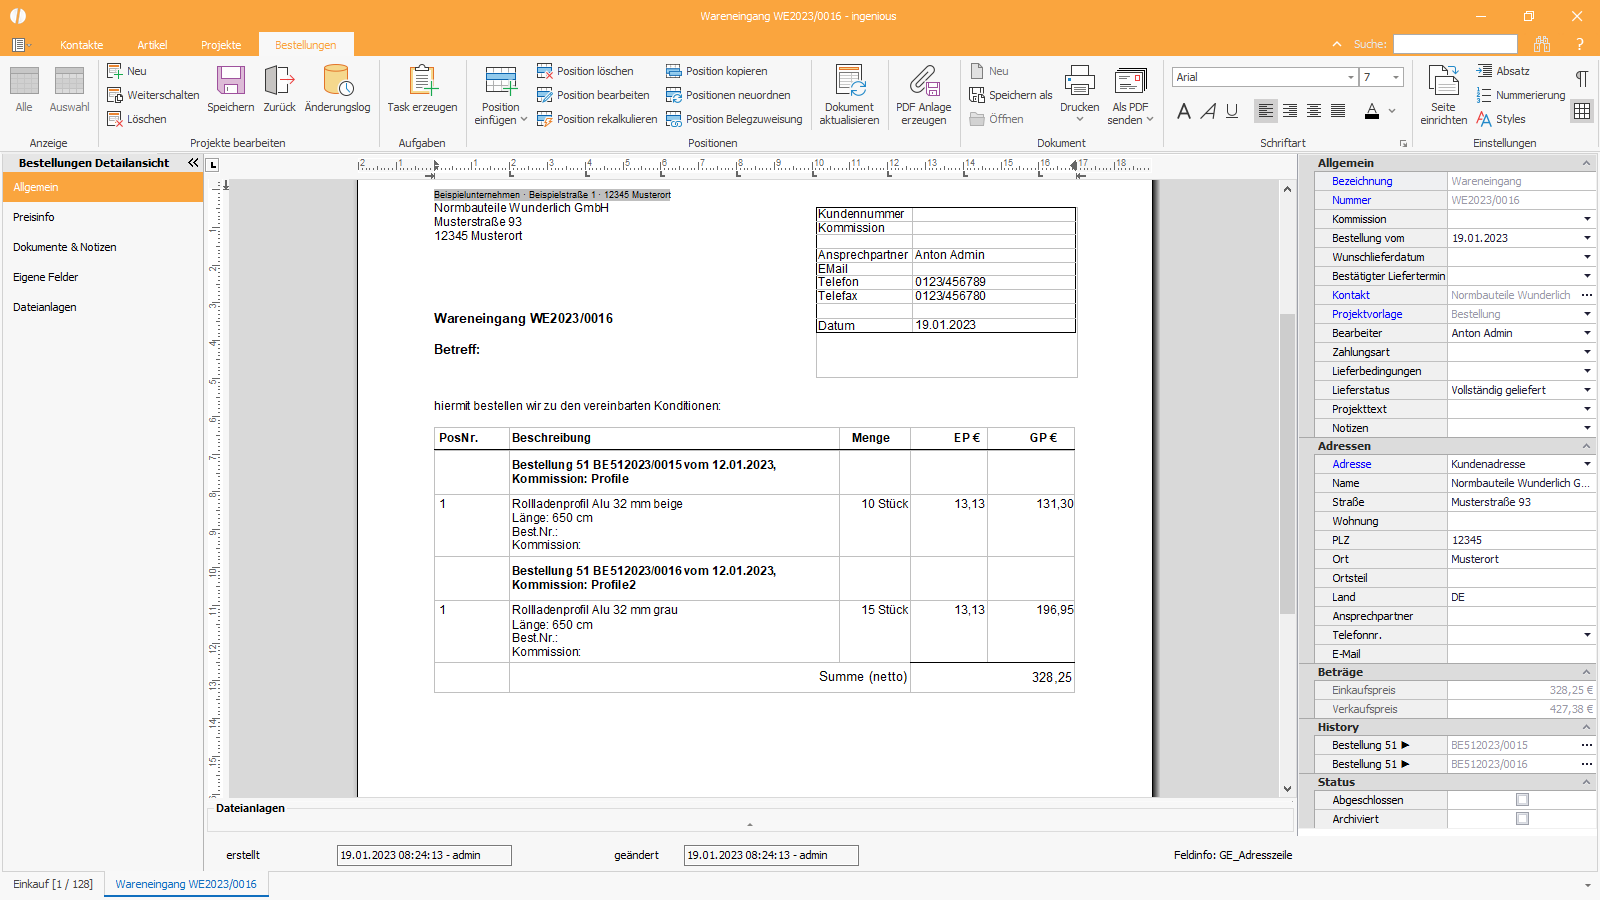
Task: Toggle the Archiviert checkbox
Action: pos(1522,819)
